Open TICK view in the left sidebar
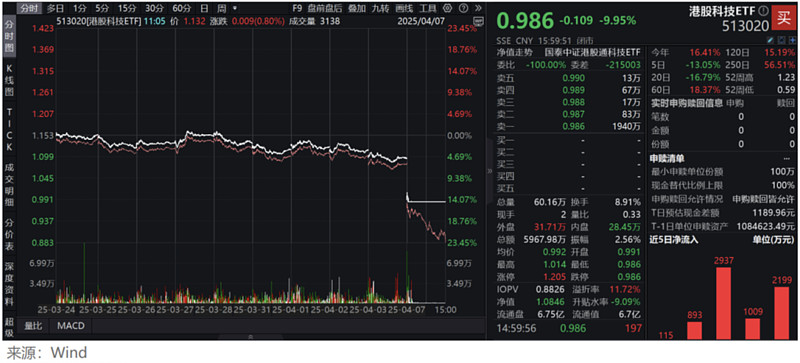Screen dimensions: 800x363 click(x=9, y=129)
